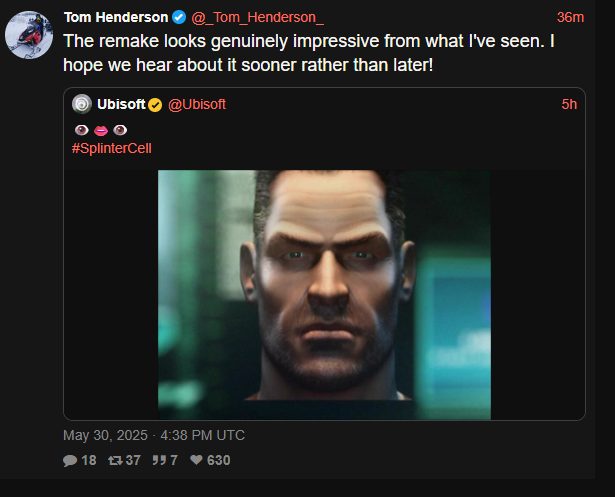The image size is (615, 497).
Task: Click the 36m timestamp
Action: (x=570, y=17)
